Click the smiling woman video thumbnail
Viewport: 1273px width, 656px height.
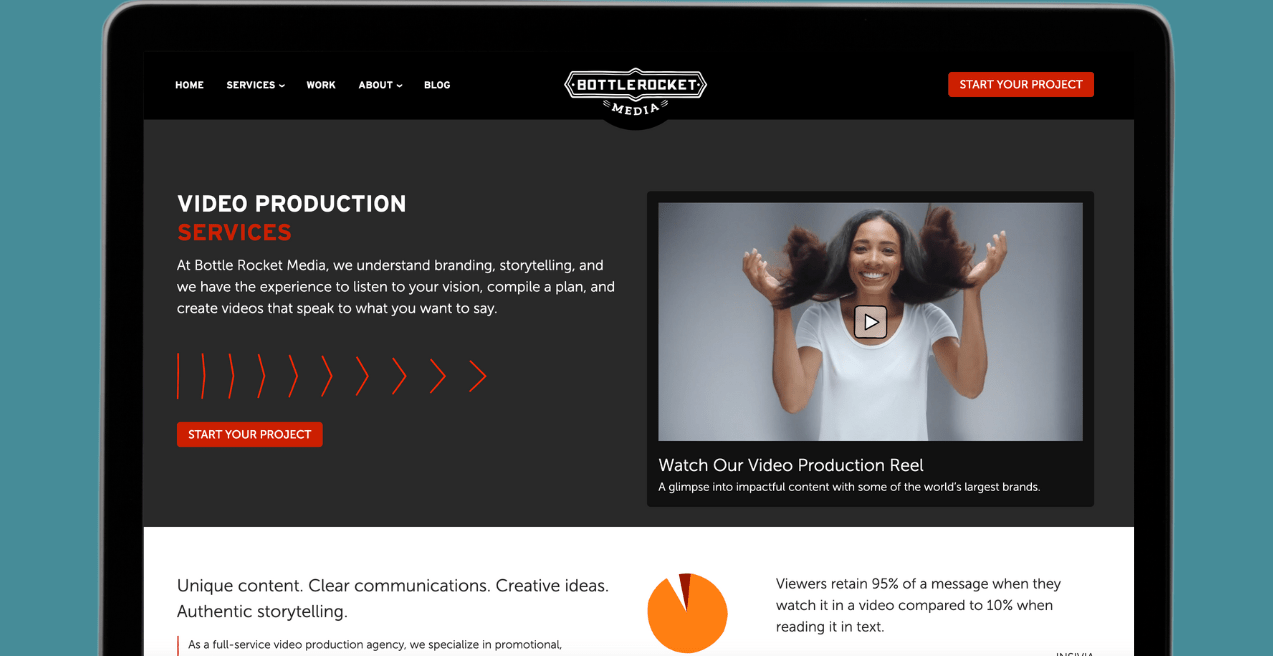click(869, 321)
